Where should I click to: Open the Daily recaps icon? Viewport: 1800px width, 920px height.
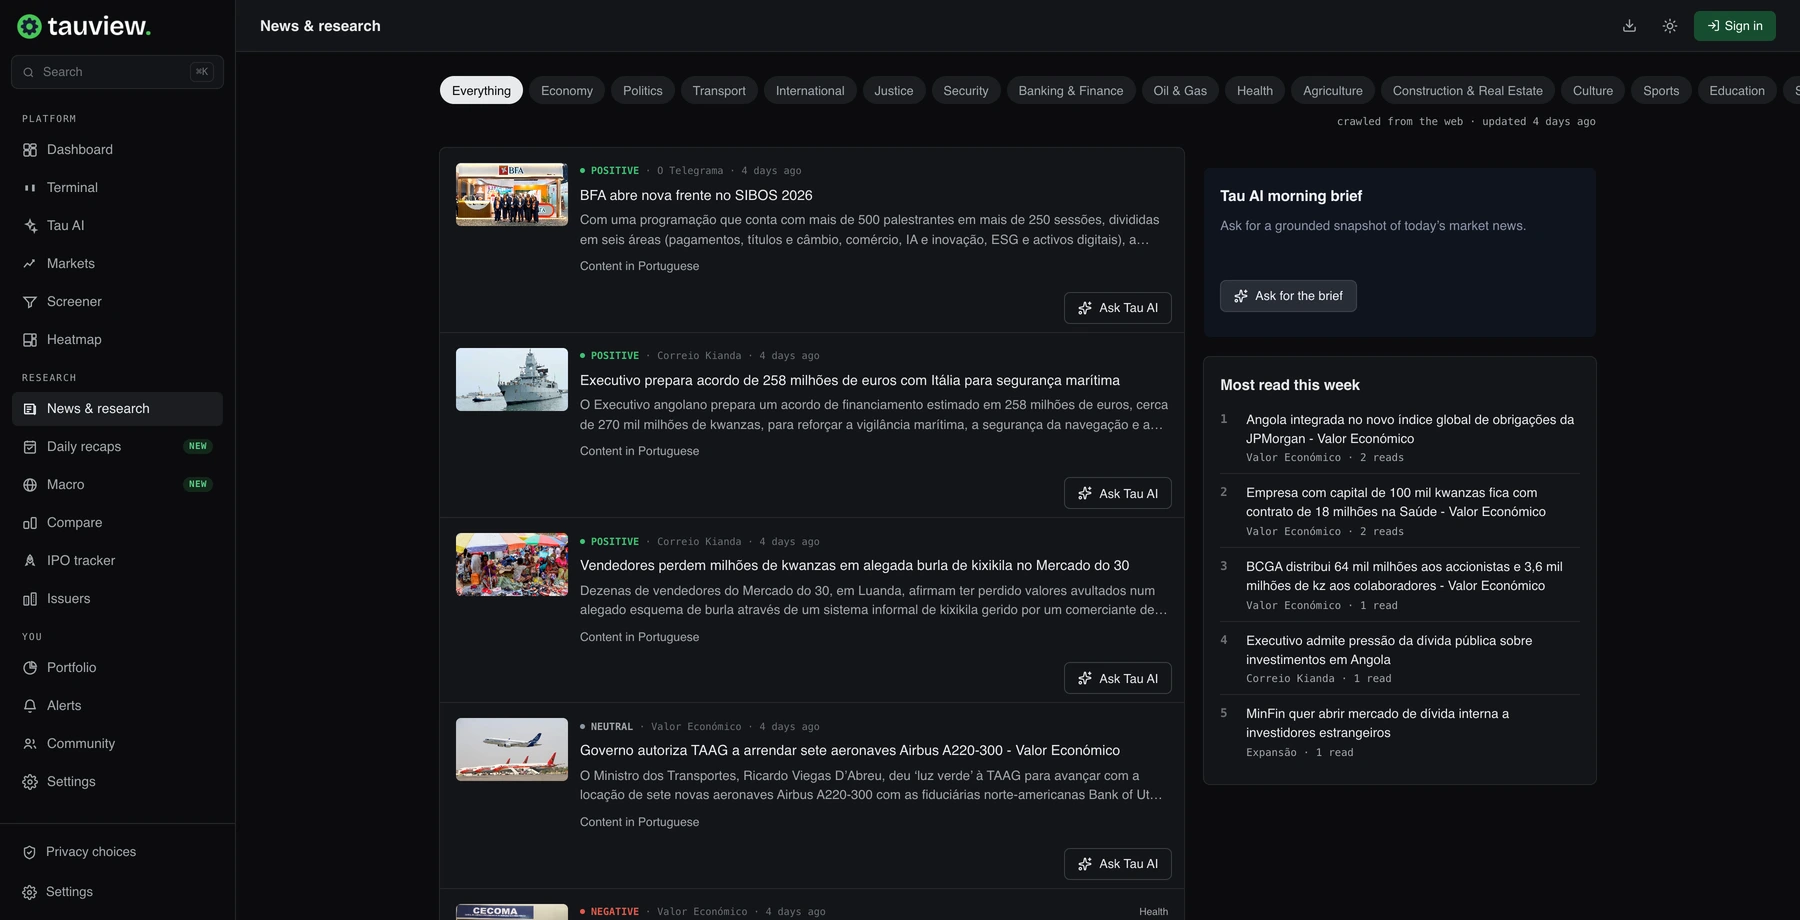(30, 447)
